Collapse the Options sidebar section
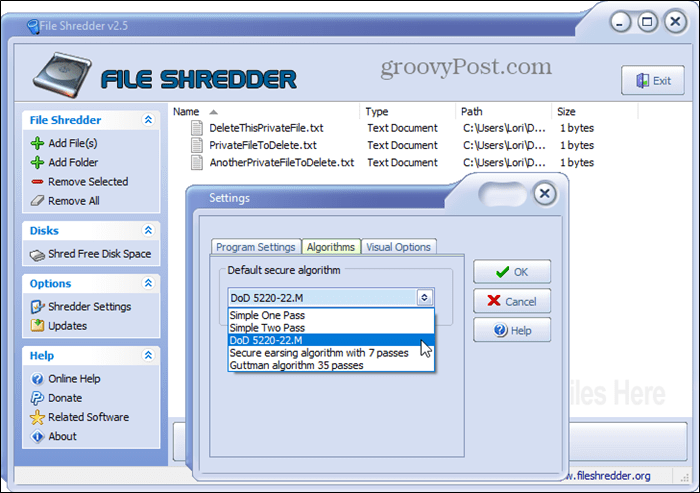The height and width of the screenshot is (493, 700). tap(148, 283)
